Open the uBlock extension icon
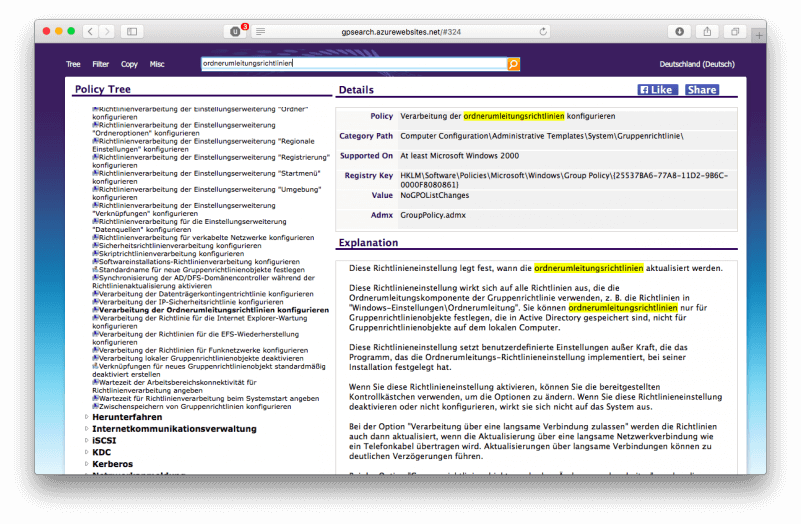 click(235, 32)
